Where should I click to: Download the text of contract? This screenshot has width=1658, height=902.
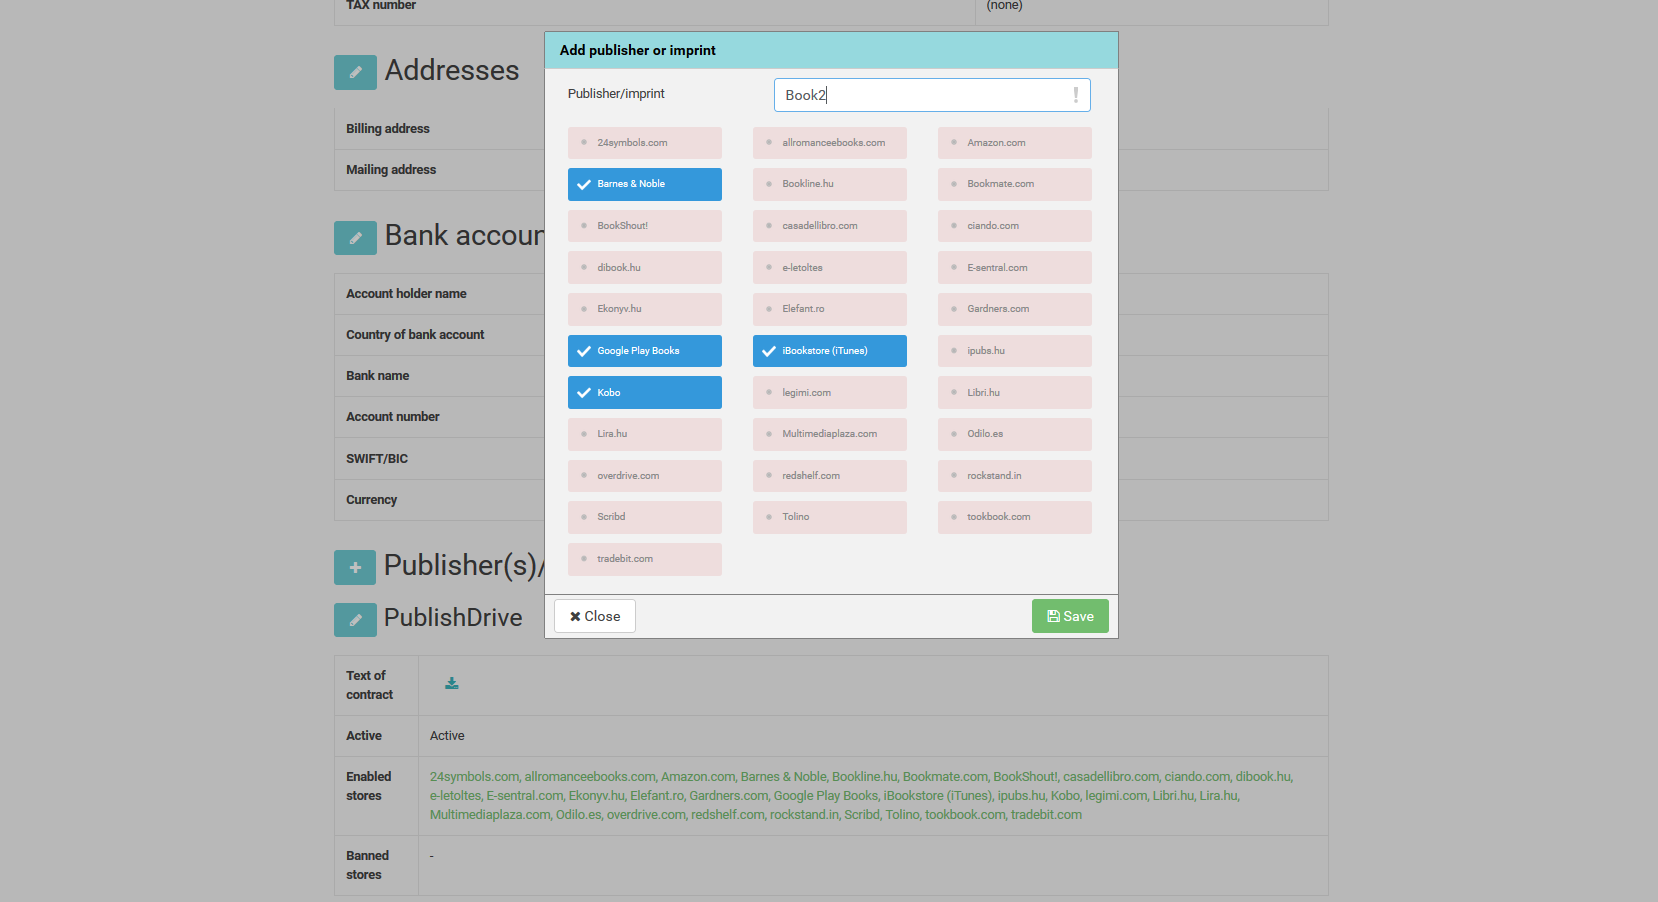pyautogui.click(x=452, y=683)
